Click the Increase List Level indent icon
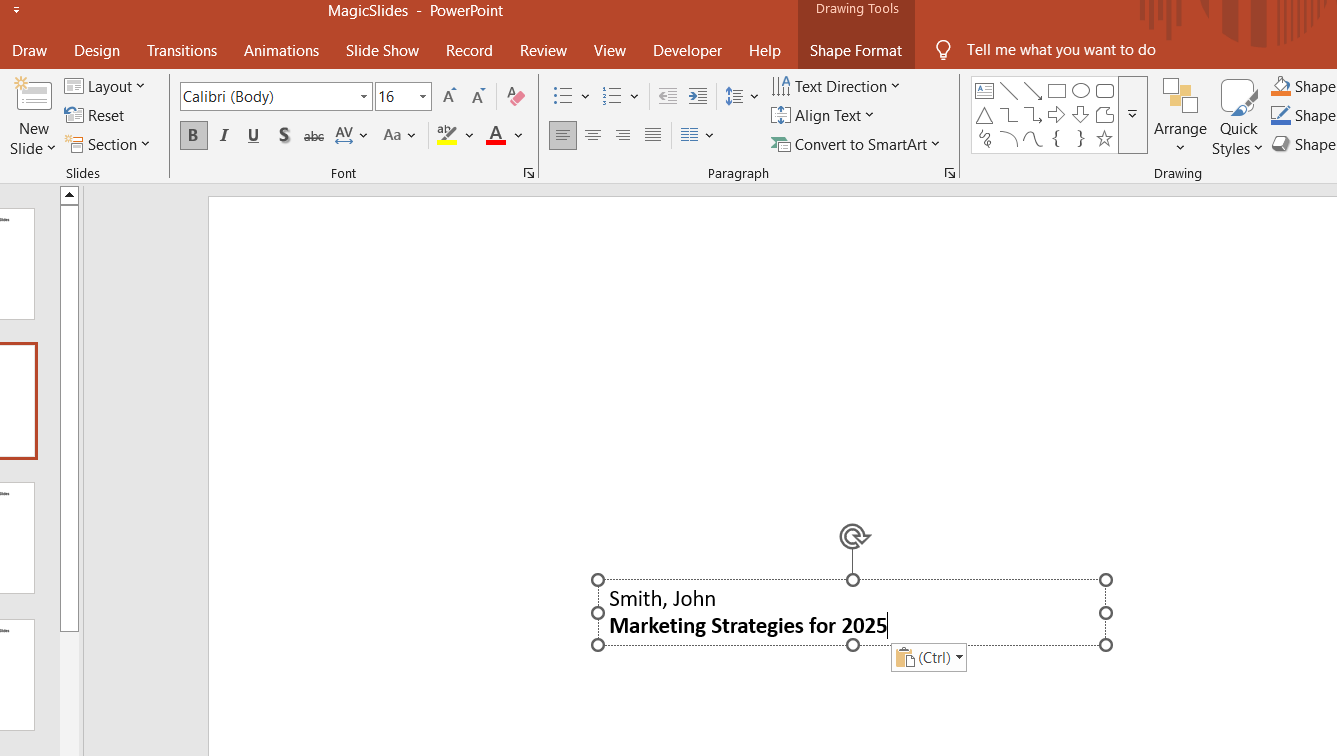This screenshot has height=756, width=1337. [x=698, y=96]
